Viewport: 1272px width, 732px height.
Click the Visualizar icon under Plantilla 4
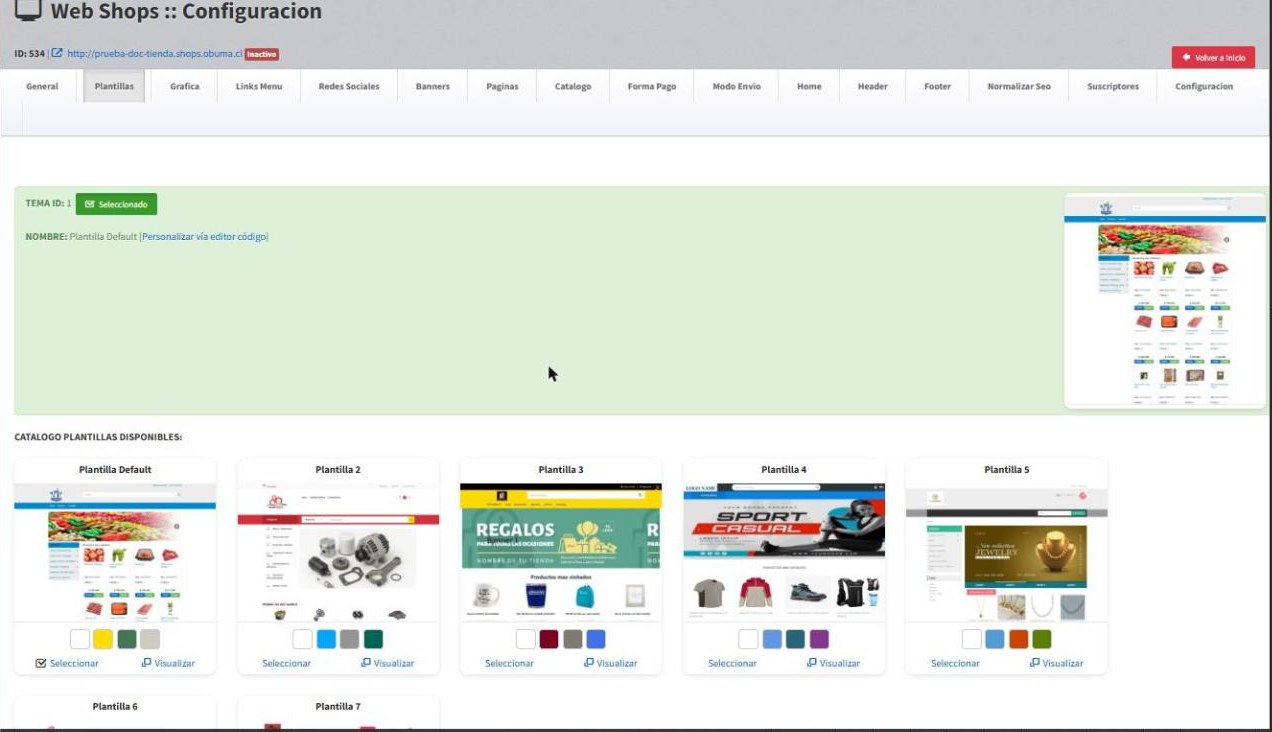pyautogui.click(x=812, y=663)
